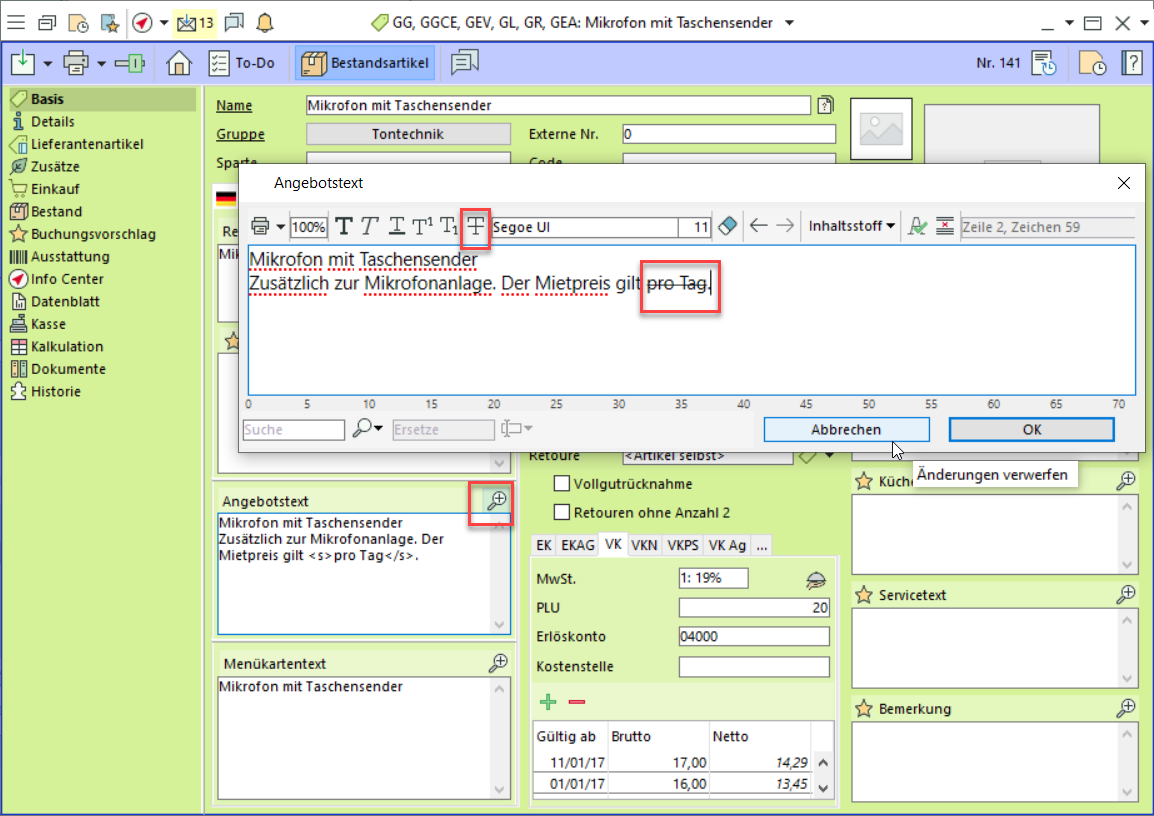Open the Home view icon

pyautogui.click(x=179, y=64)
